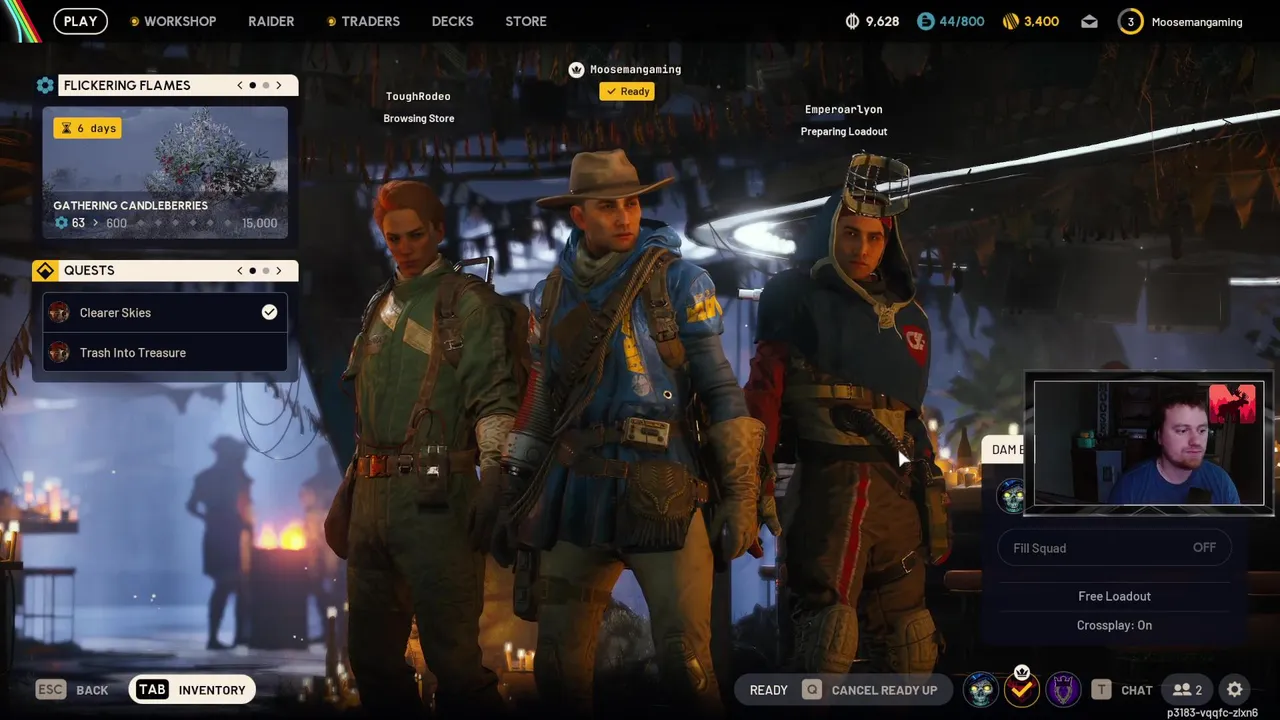Open the Trash Into Treasure quest

(165, 352)
